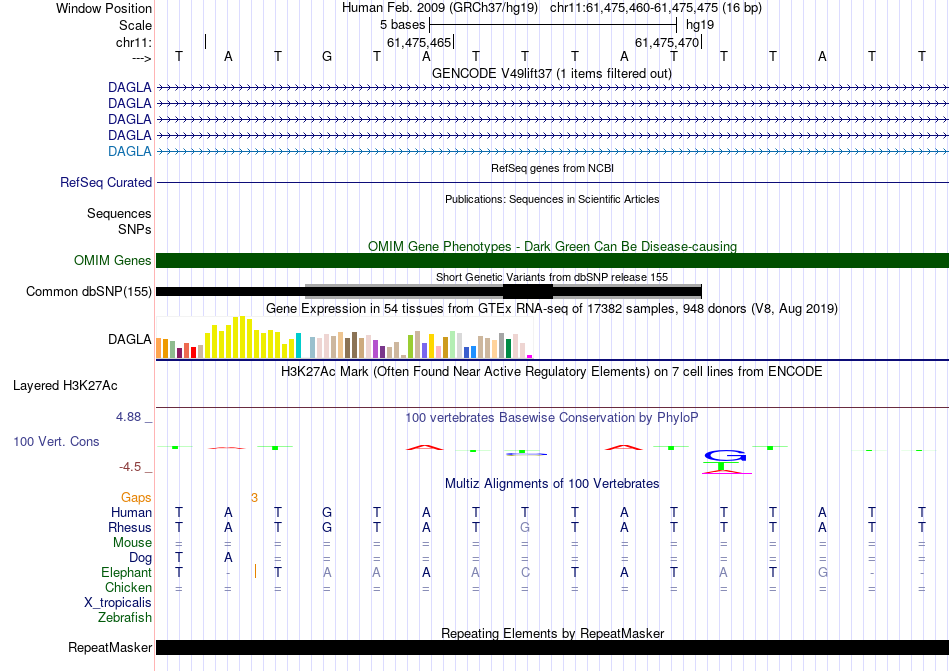
Task: Click the 61,475,470 position marker
Action: point(668,42)
